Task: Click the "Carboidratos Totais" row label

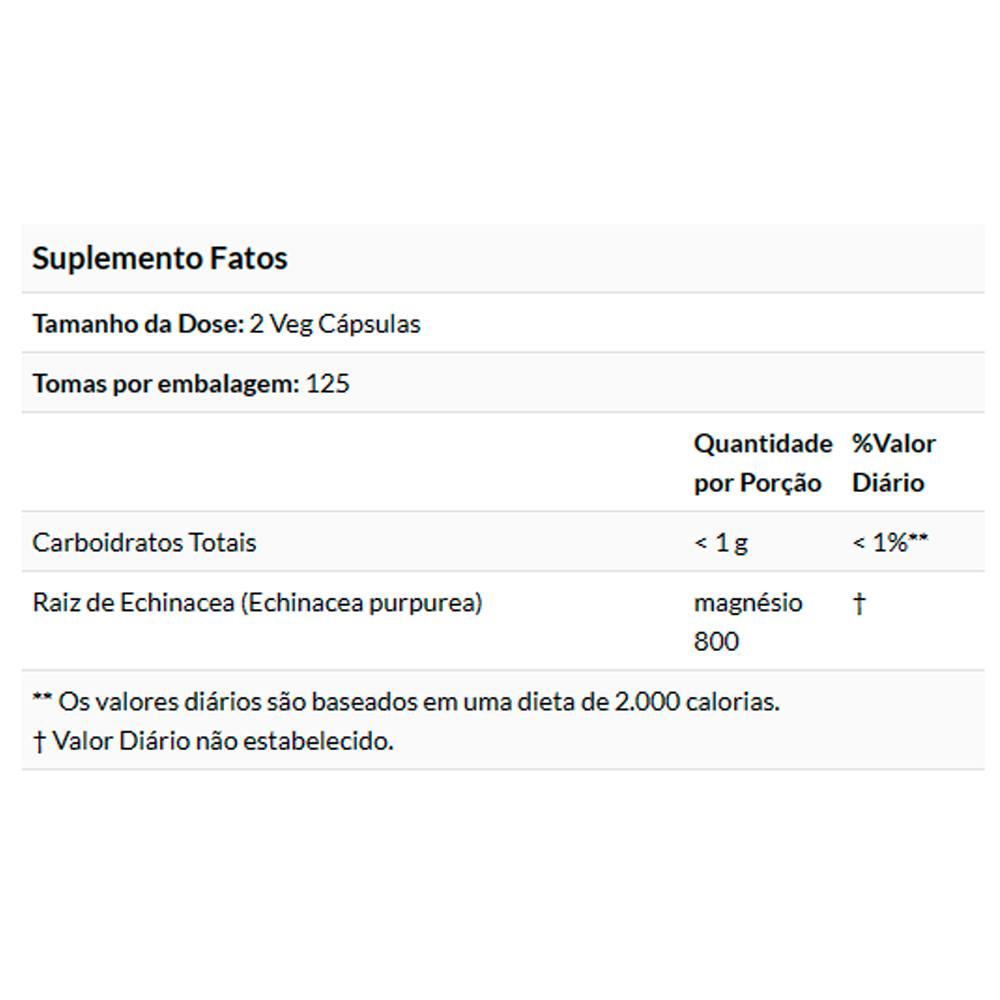Action: 144,543
